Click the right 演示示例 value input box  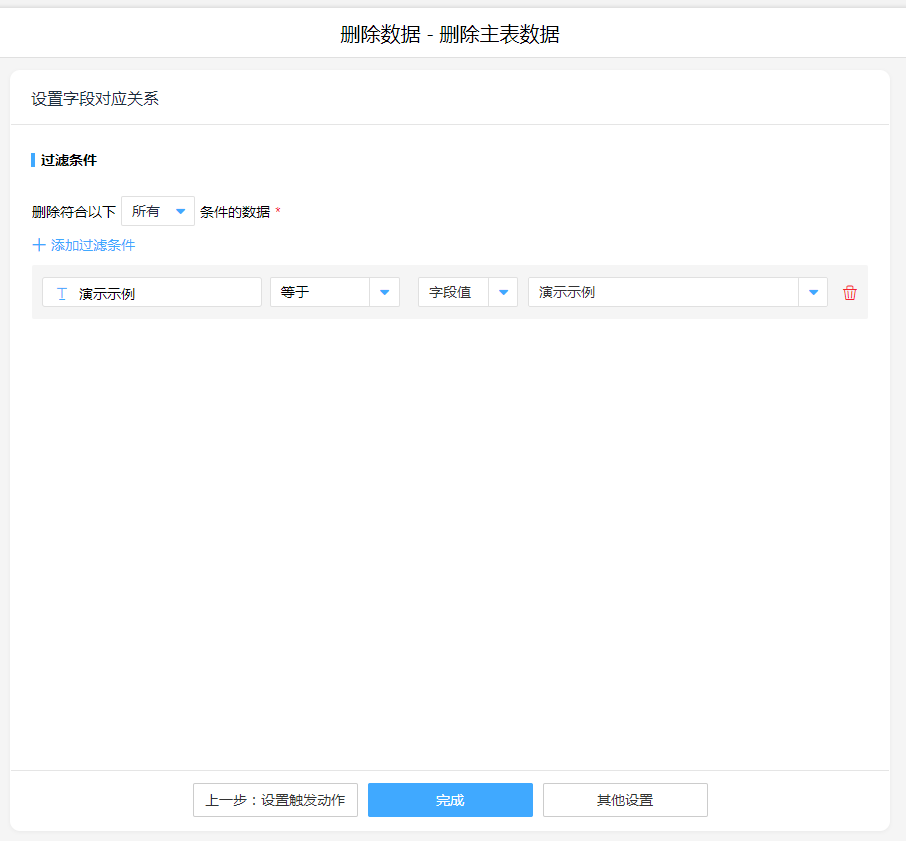pos(662,292)
